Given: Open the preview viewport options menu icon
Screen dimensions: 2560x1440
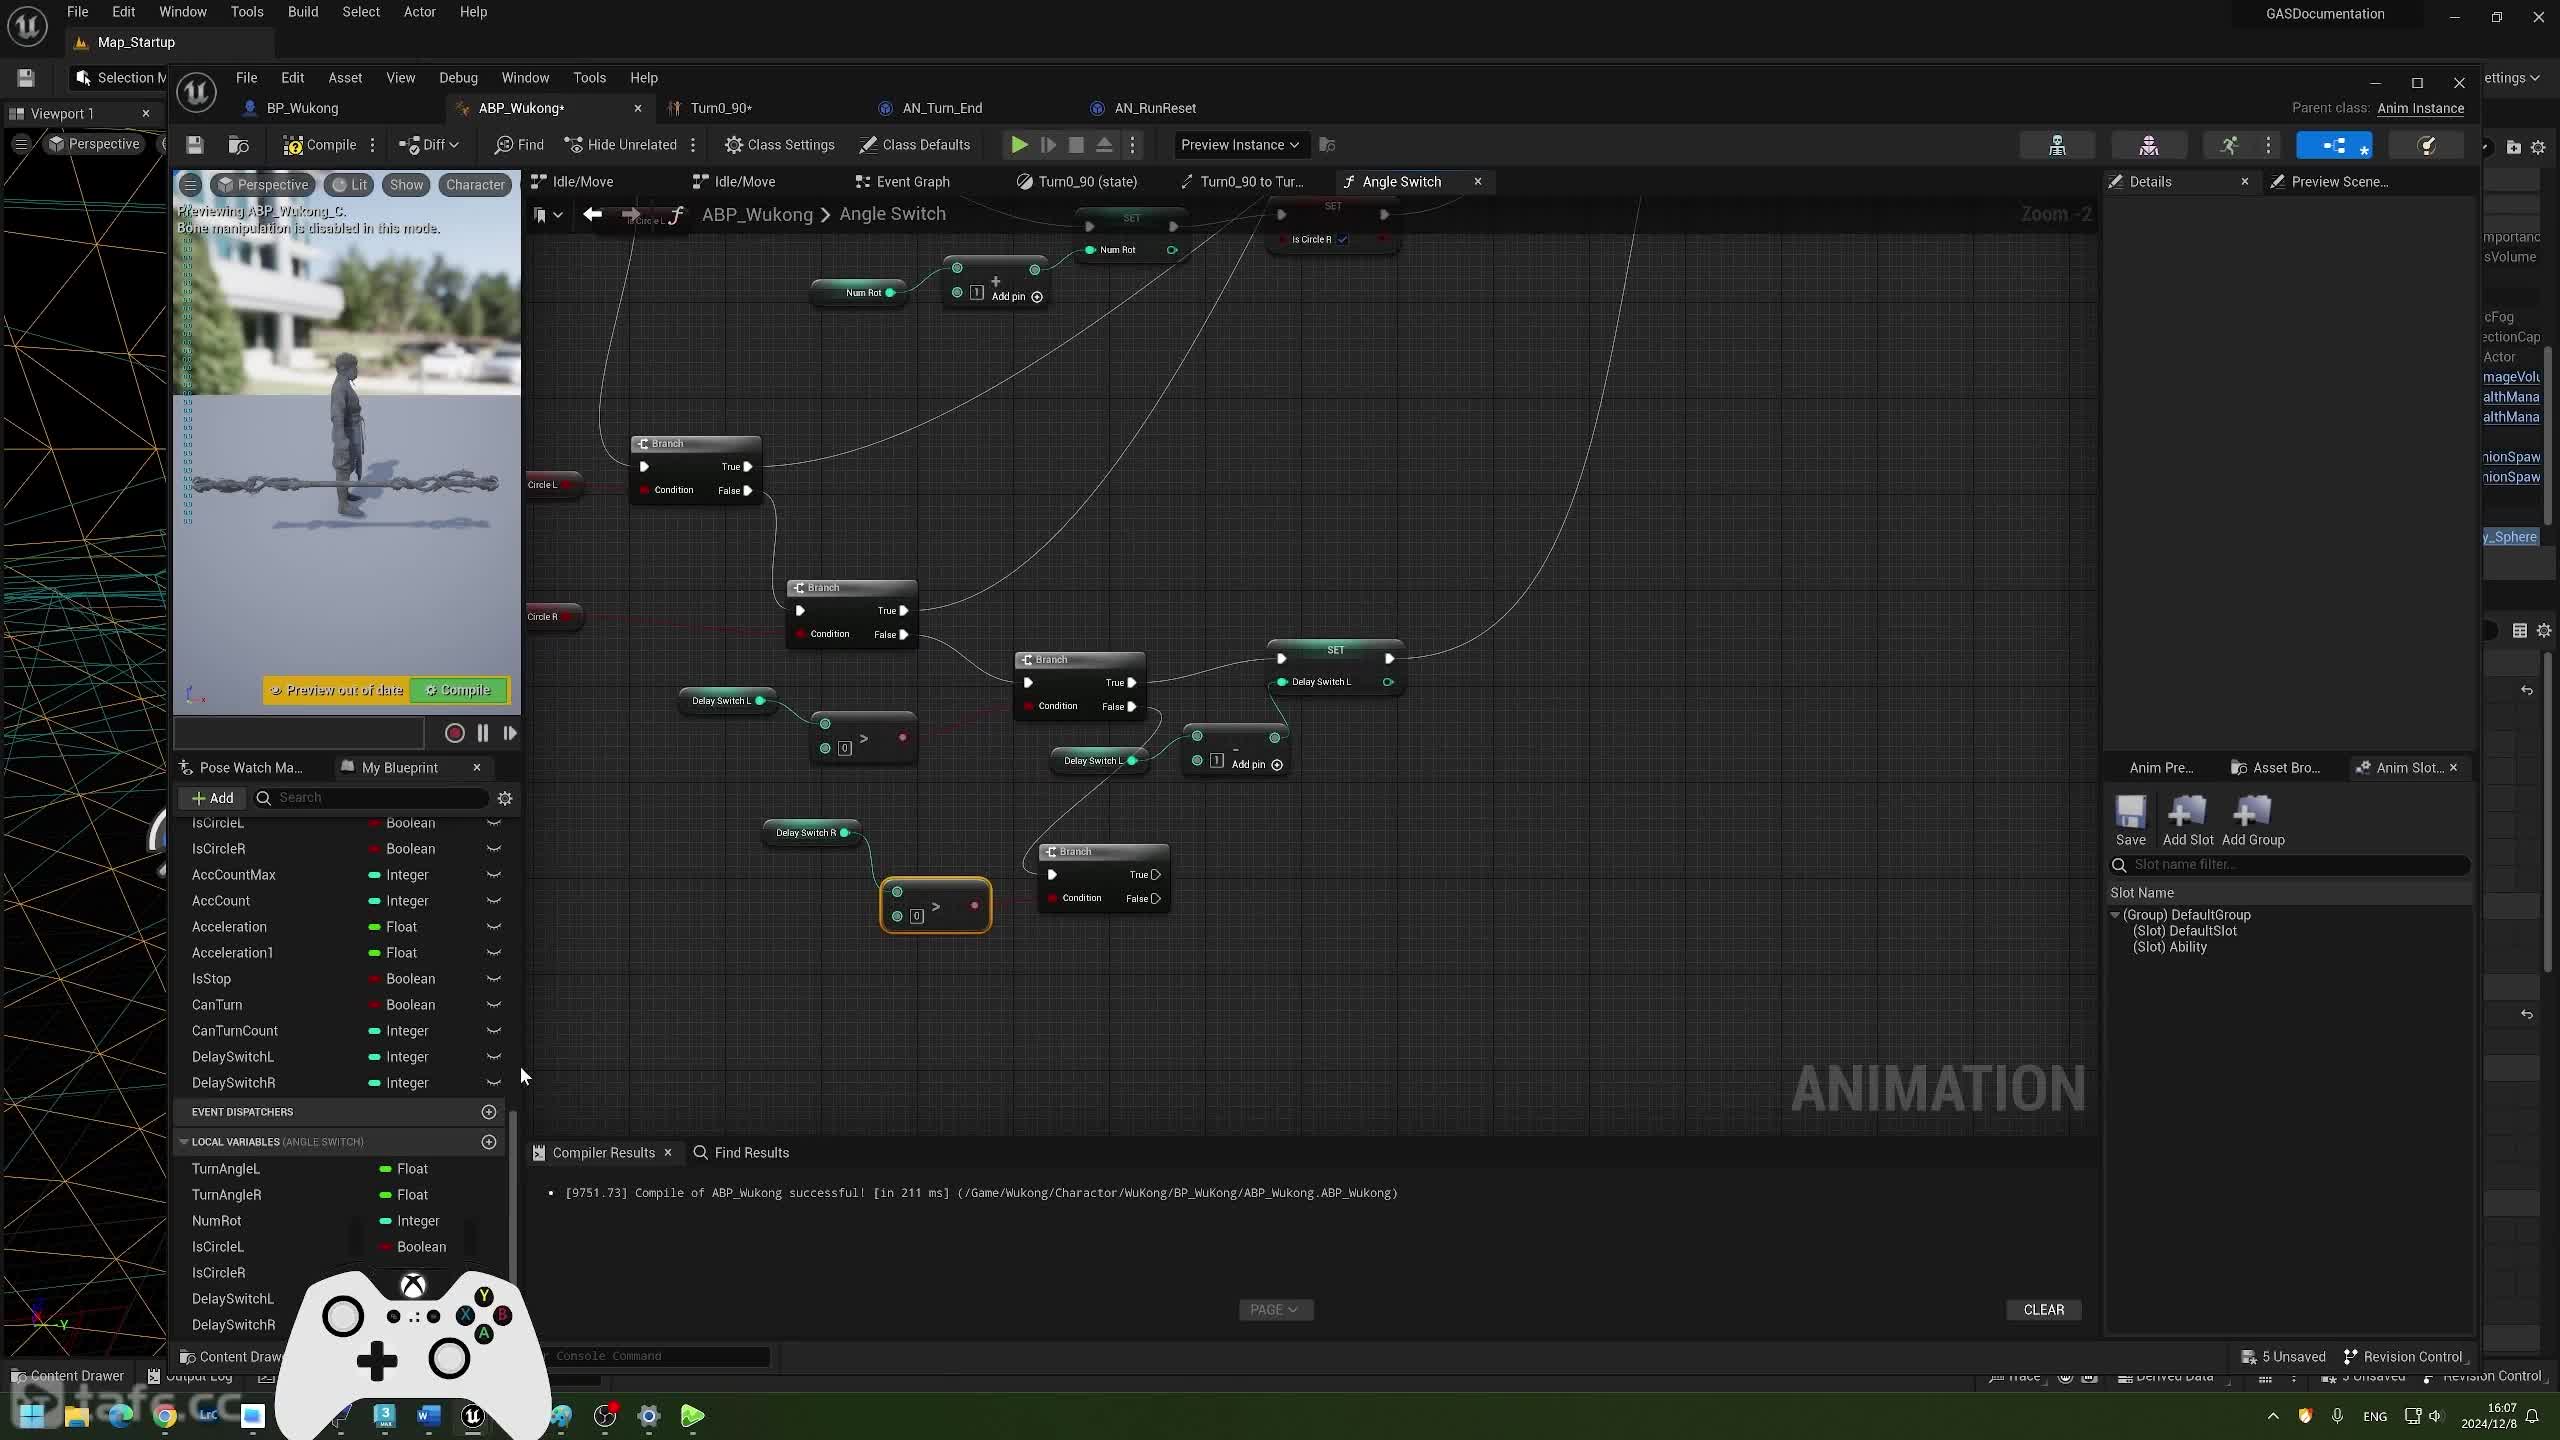Looking at the screenshot, I should (x=190, y=185).
